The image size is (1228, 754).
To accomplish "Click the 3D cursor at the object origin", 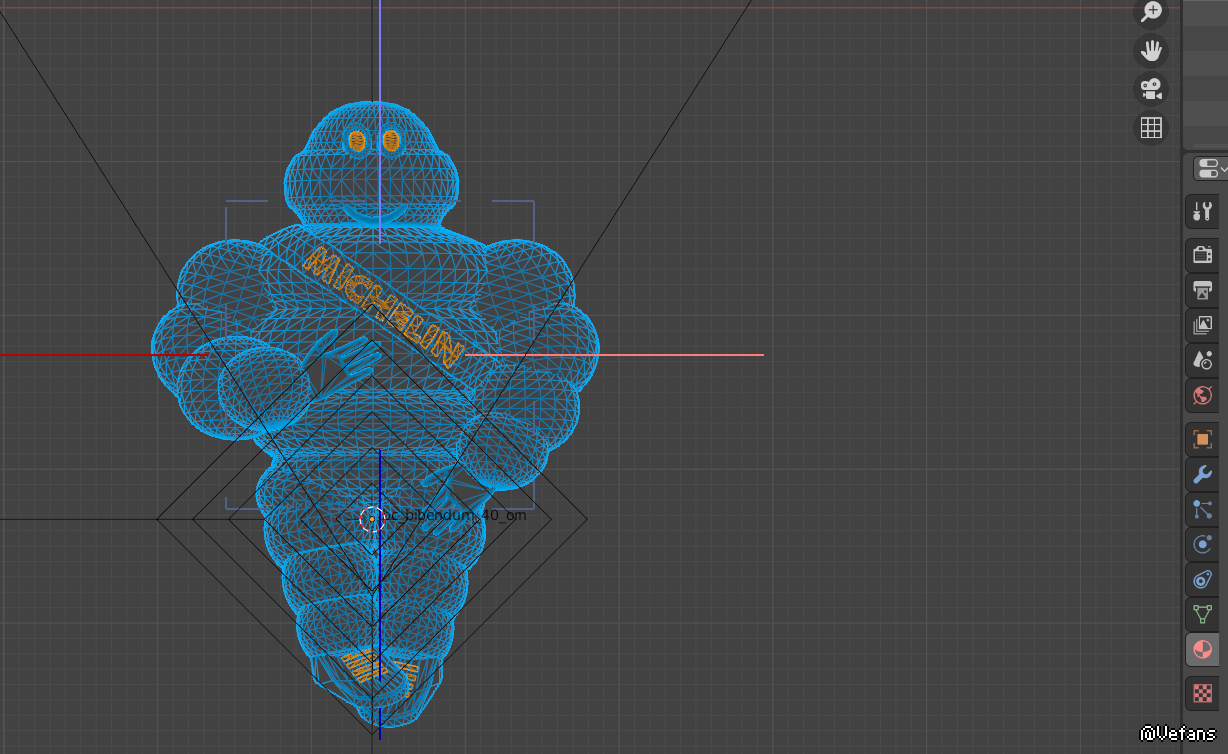I will [x=372, y=518].
